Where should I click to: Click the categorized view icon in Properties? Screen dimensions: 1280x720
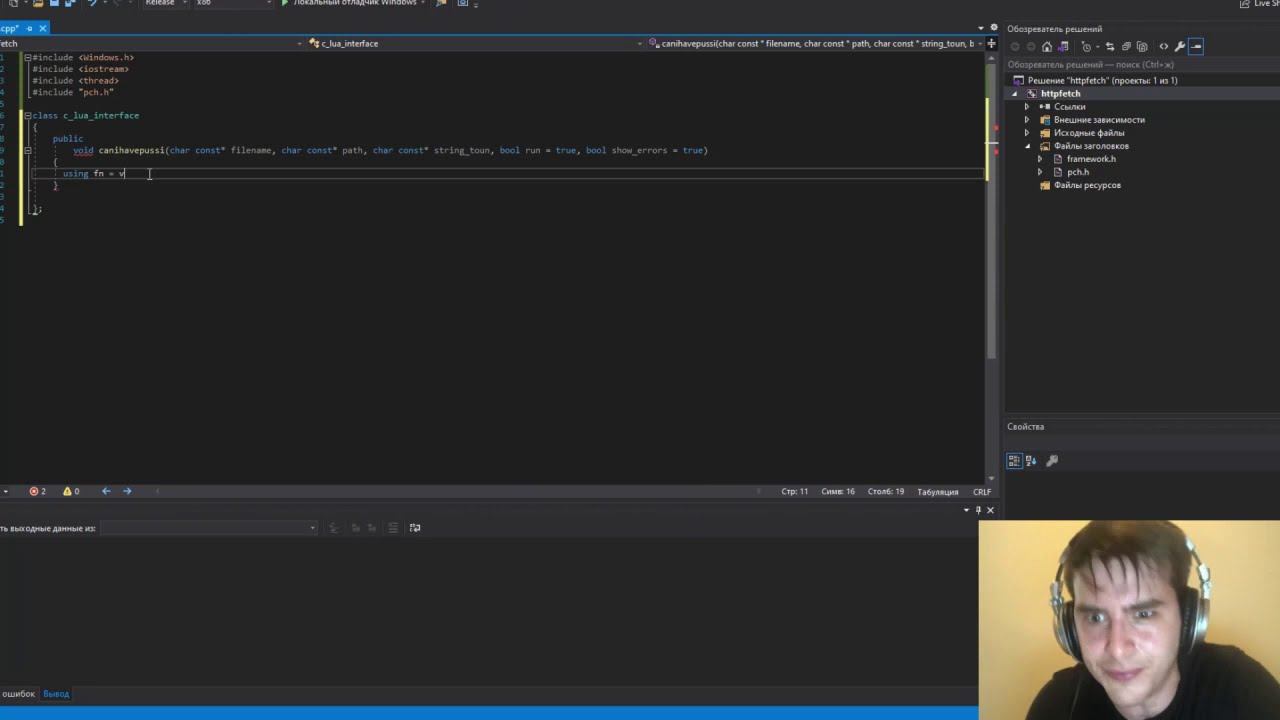click(1014, 461)
